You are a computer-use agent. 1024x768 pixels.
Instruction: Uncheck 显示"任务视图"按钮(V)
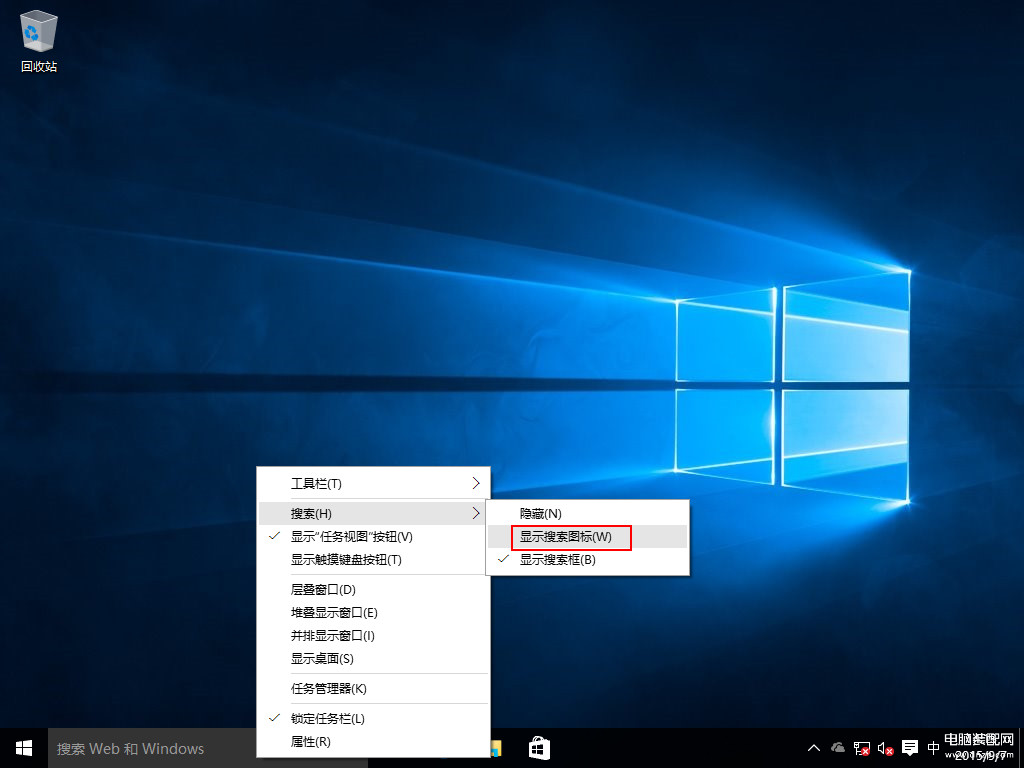[373, 537]
